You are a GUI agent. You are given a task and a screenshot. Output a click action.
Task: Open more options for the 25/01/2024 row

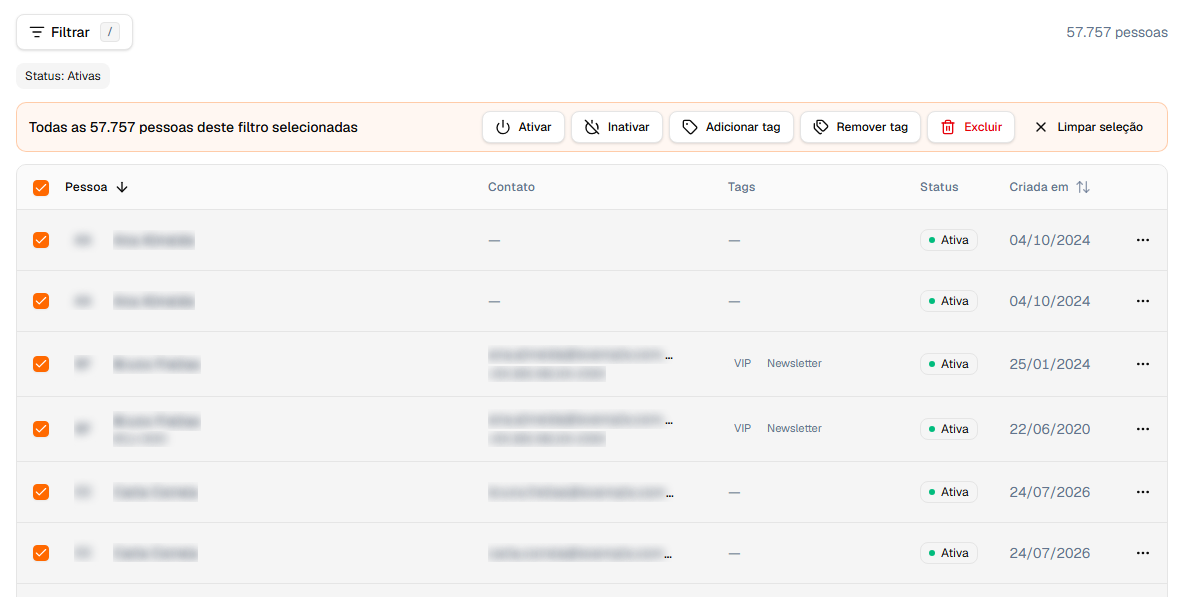pyautogui.click(x=1142, y=364)
